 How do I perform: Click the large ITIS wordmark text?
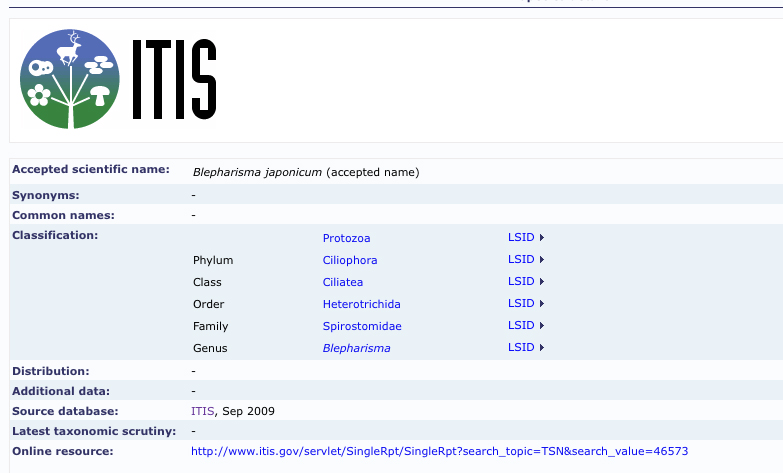(174, 79)
